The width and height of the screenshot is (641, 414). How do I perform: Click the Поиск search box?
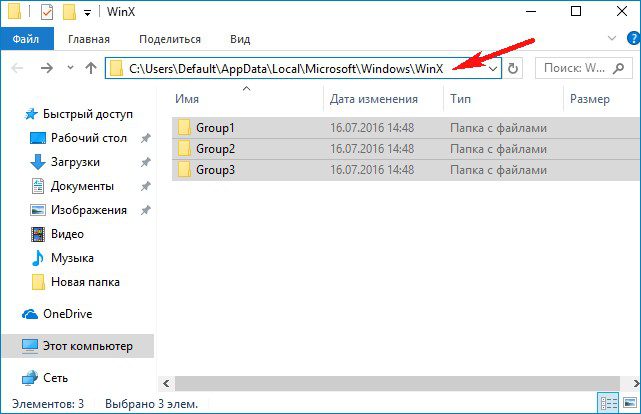[x=584, y=68]
